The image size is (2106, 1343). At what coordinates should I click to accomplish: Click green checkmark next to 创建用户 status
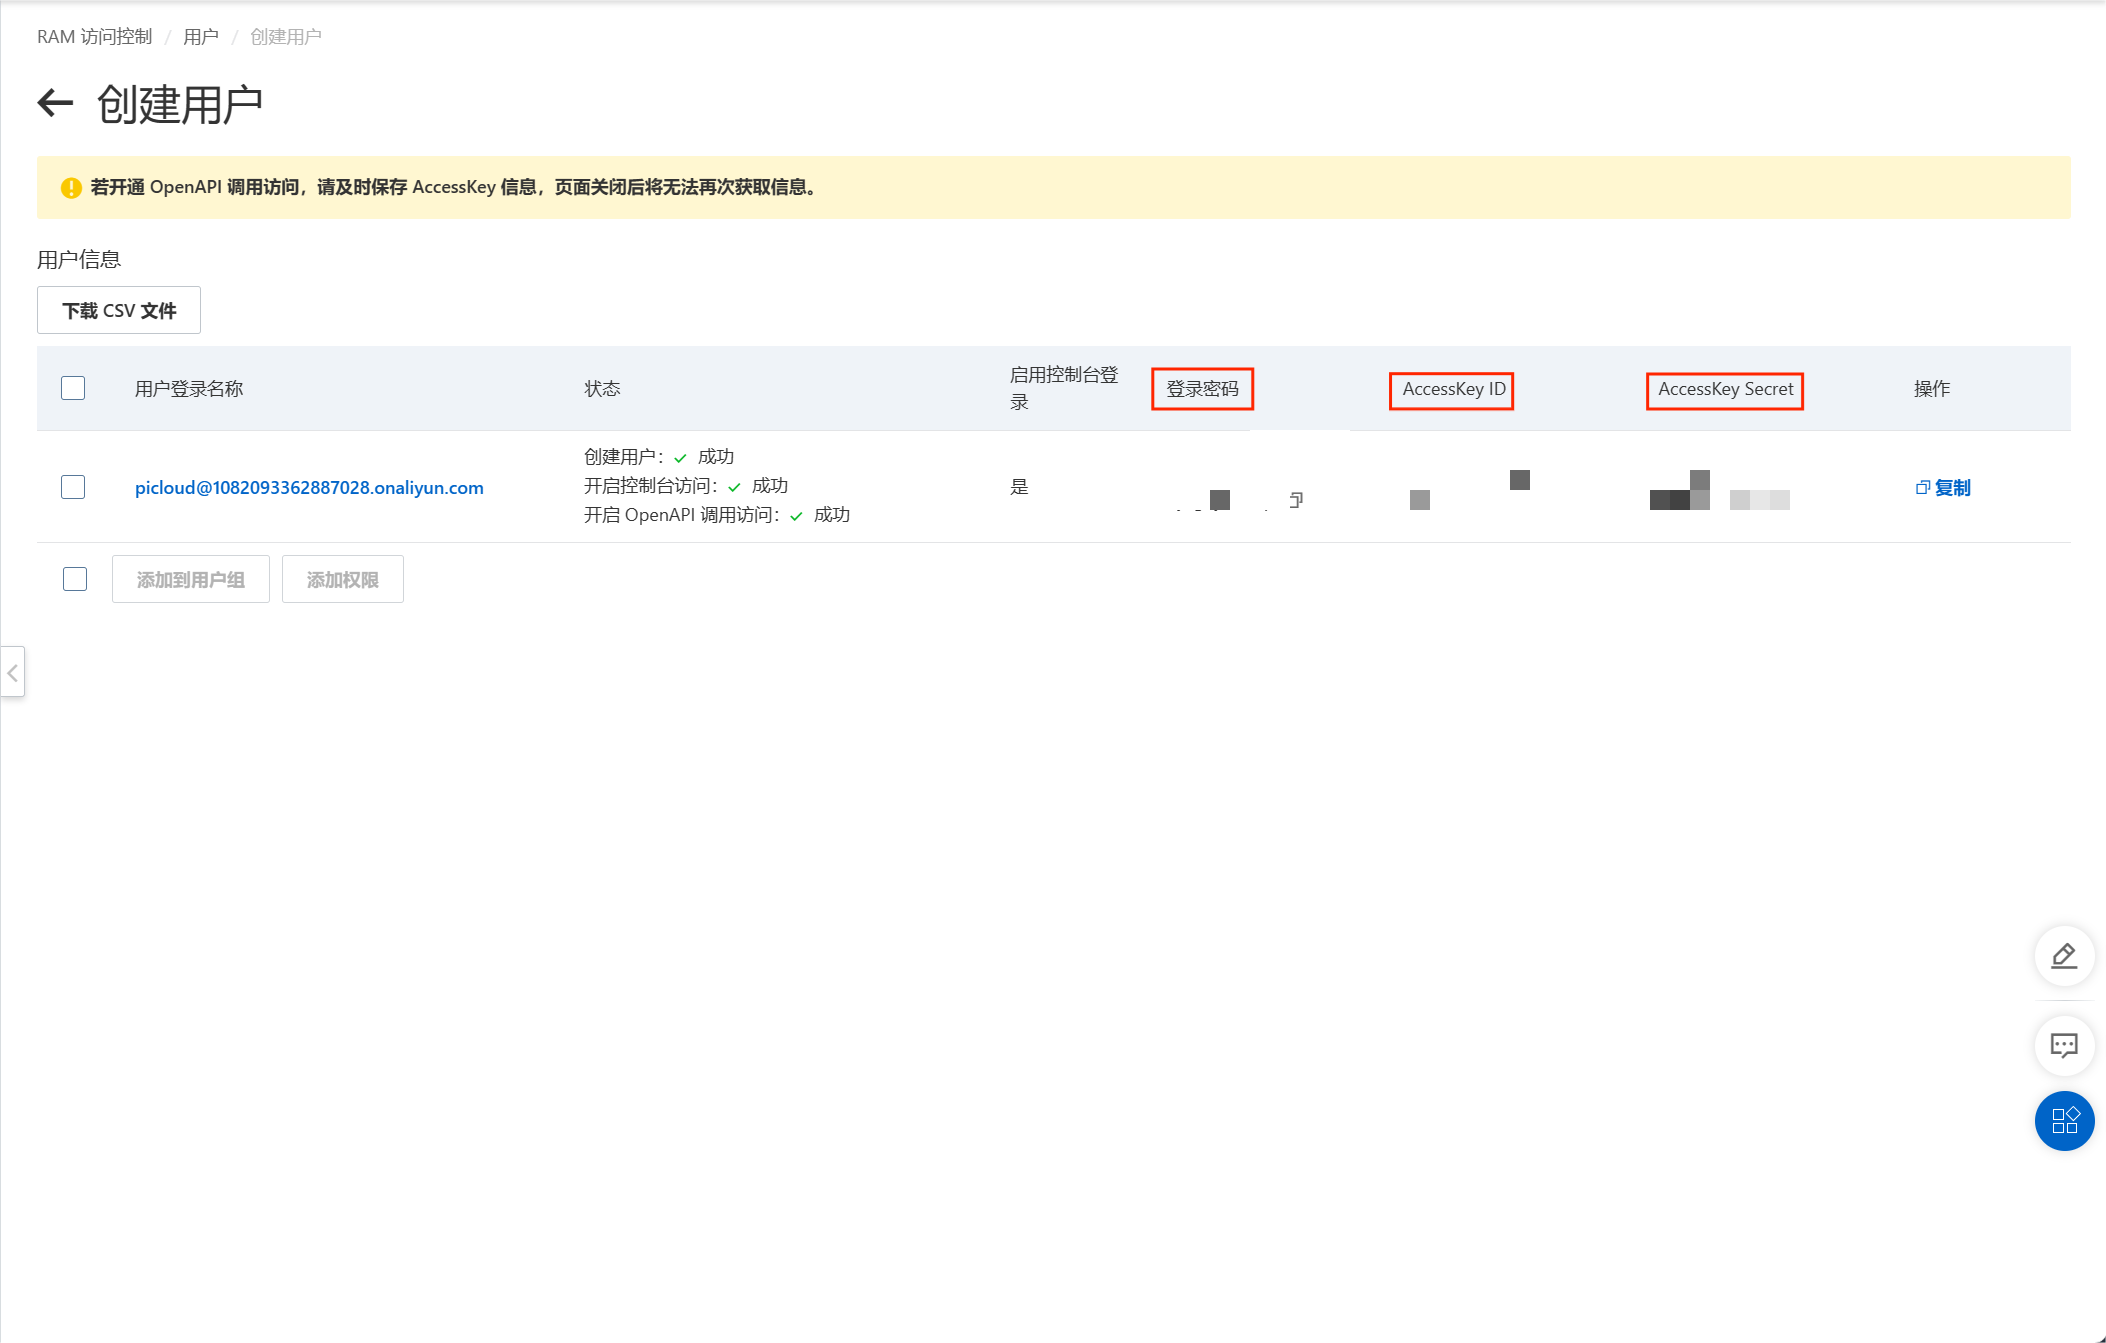[x=680, y=458]
